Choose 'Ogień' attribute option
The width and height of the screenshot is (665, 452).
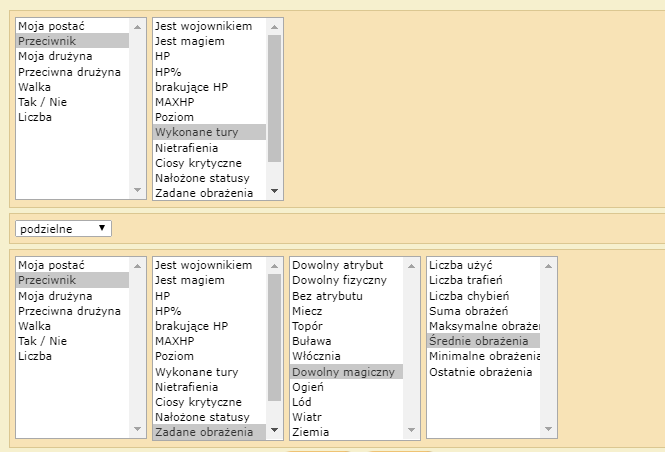coord(346,387)
